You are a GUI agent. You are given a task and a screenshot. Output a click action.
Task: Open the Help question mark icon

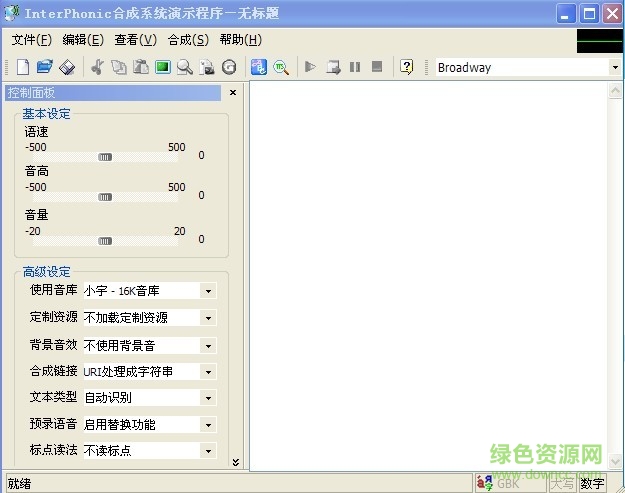(407, 67)
